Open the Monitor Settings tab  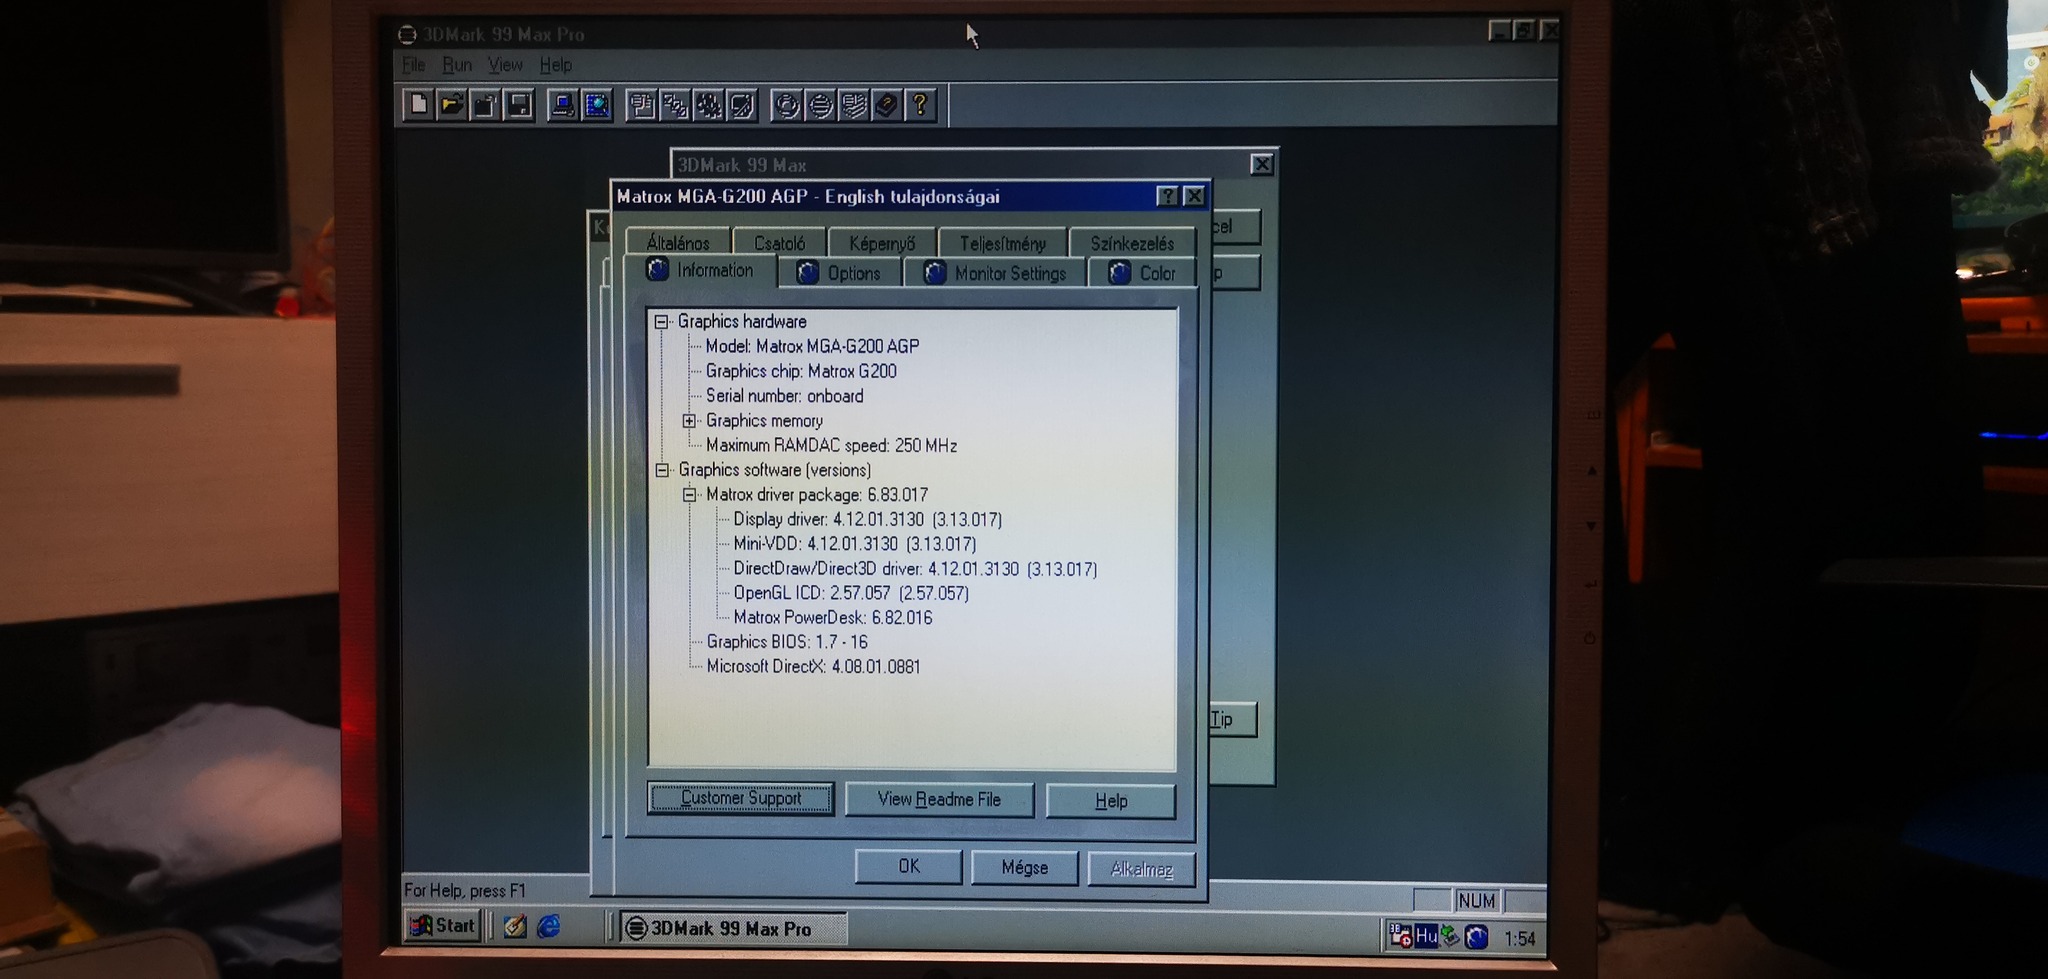[x=995, y=273]
